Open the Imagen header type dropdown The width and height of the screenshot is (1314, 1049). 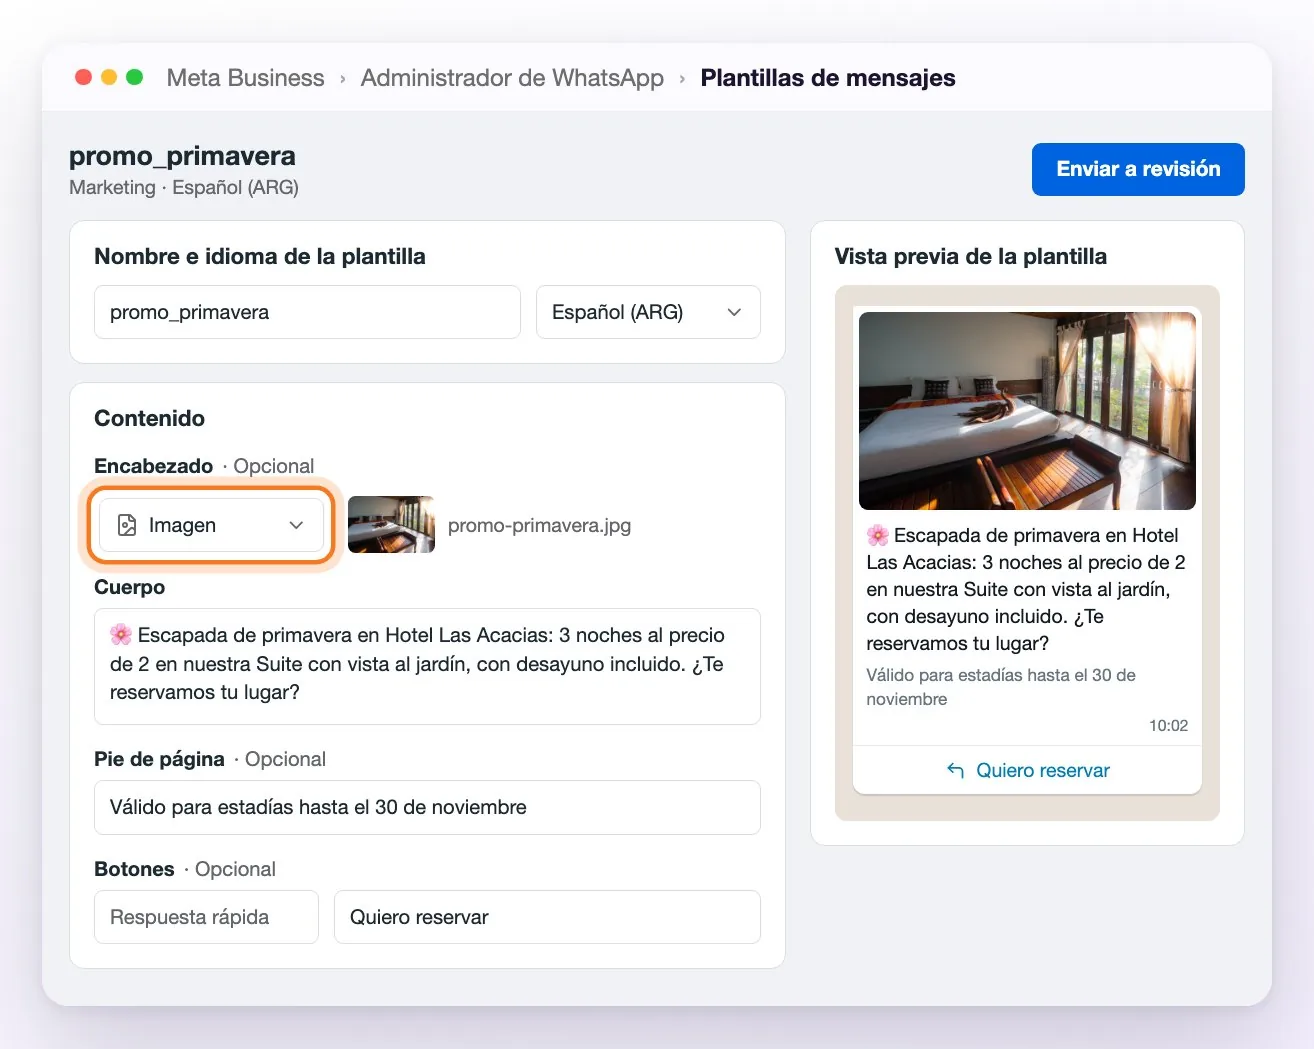tap(211, 525)
